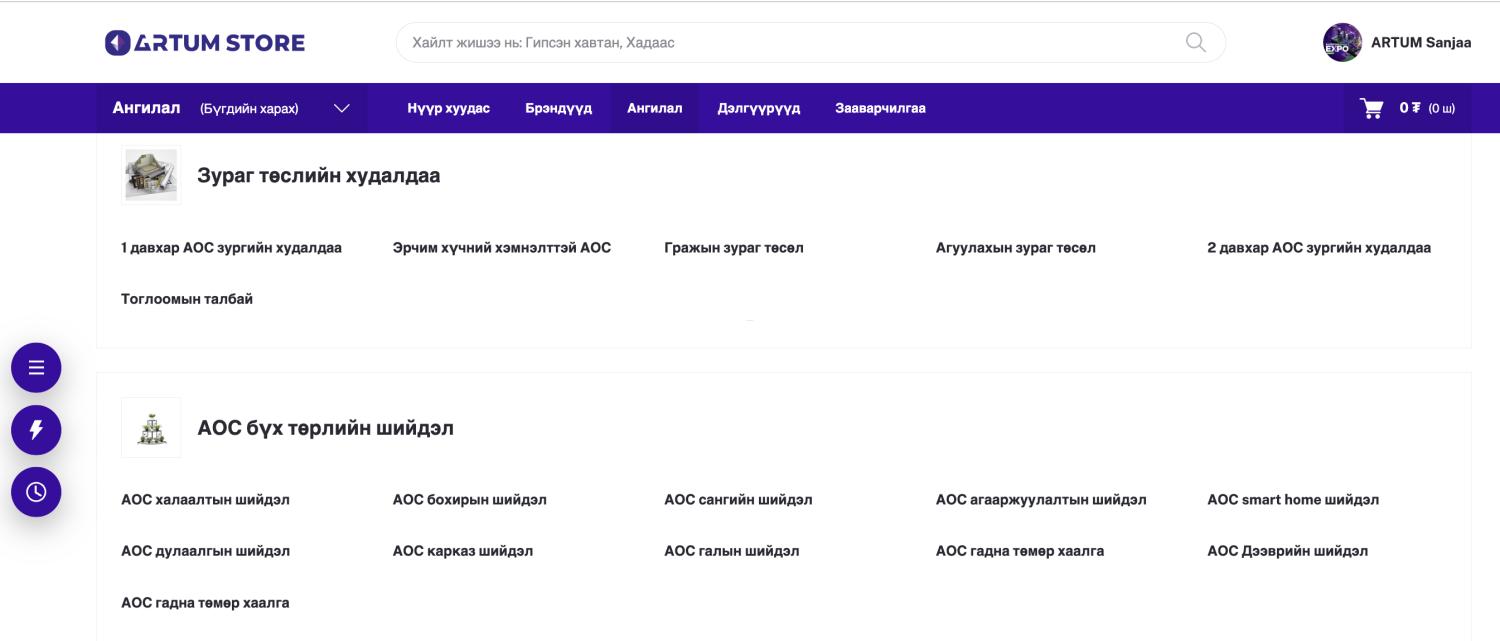Click the floating lightning bolt button
The height and width of the screenshot is (641, 1500).
coord(36,430)
